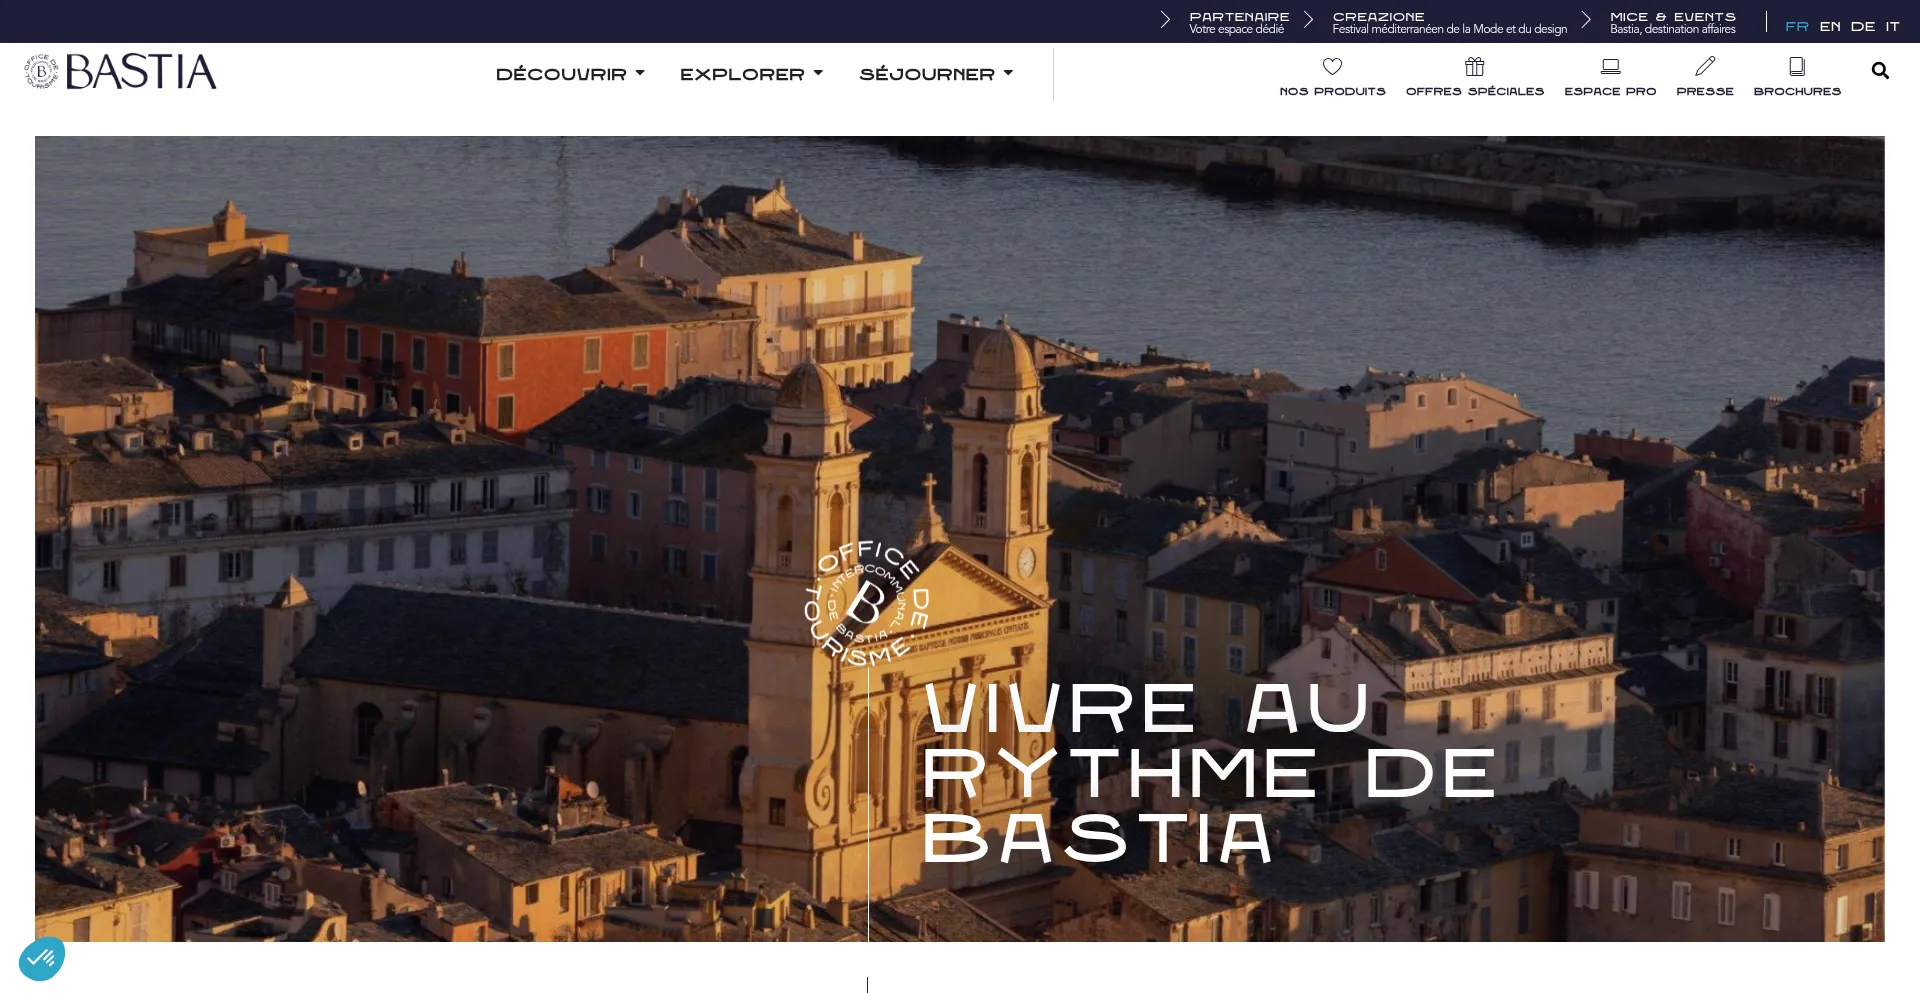Switch the site language to IT
This screenshot has width=1920, height=993.
pos(1892,27)
